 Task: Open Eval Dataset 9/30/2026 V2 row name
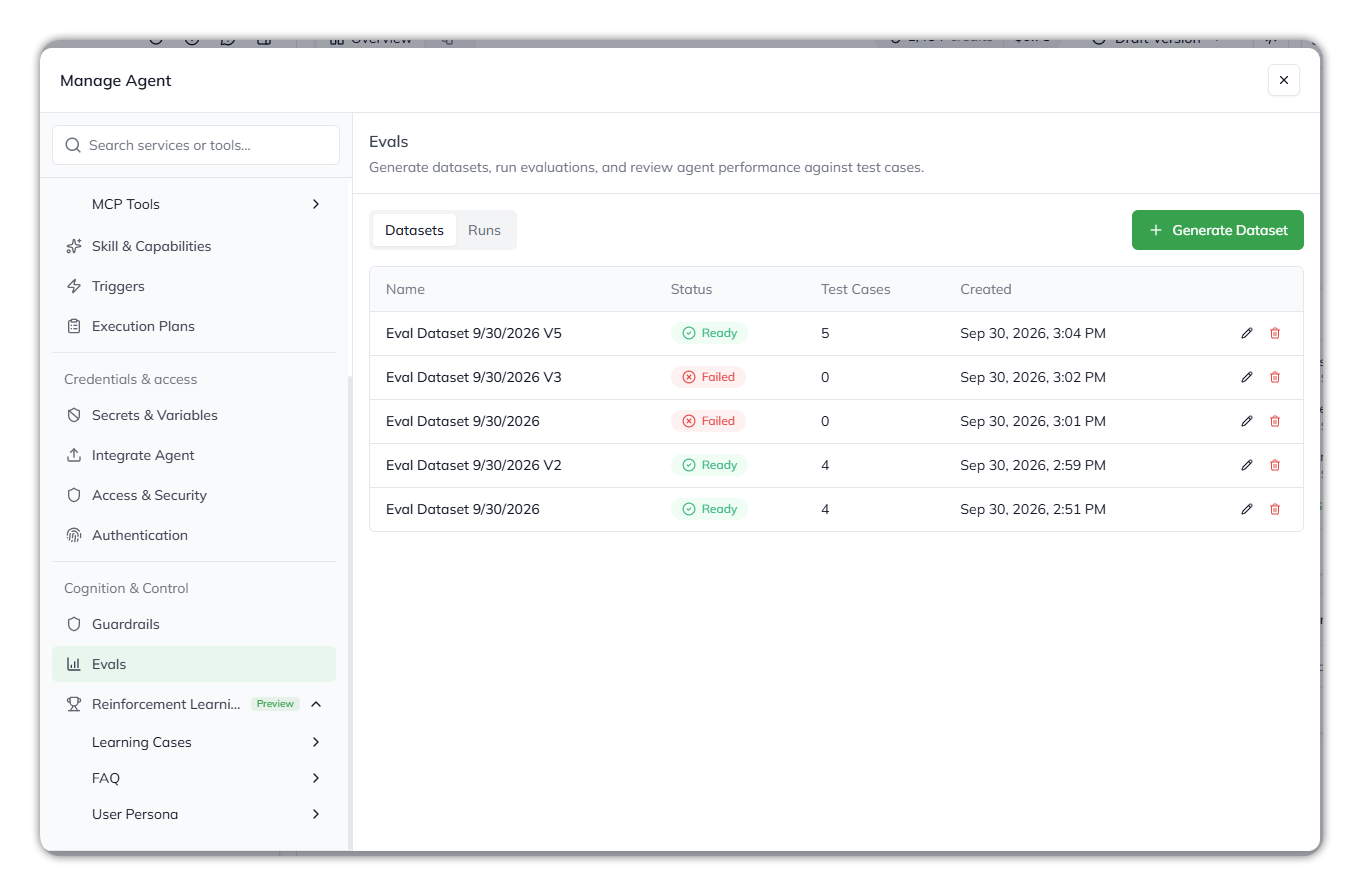coord(474,465)
